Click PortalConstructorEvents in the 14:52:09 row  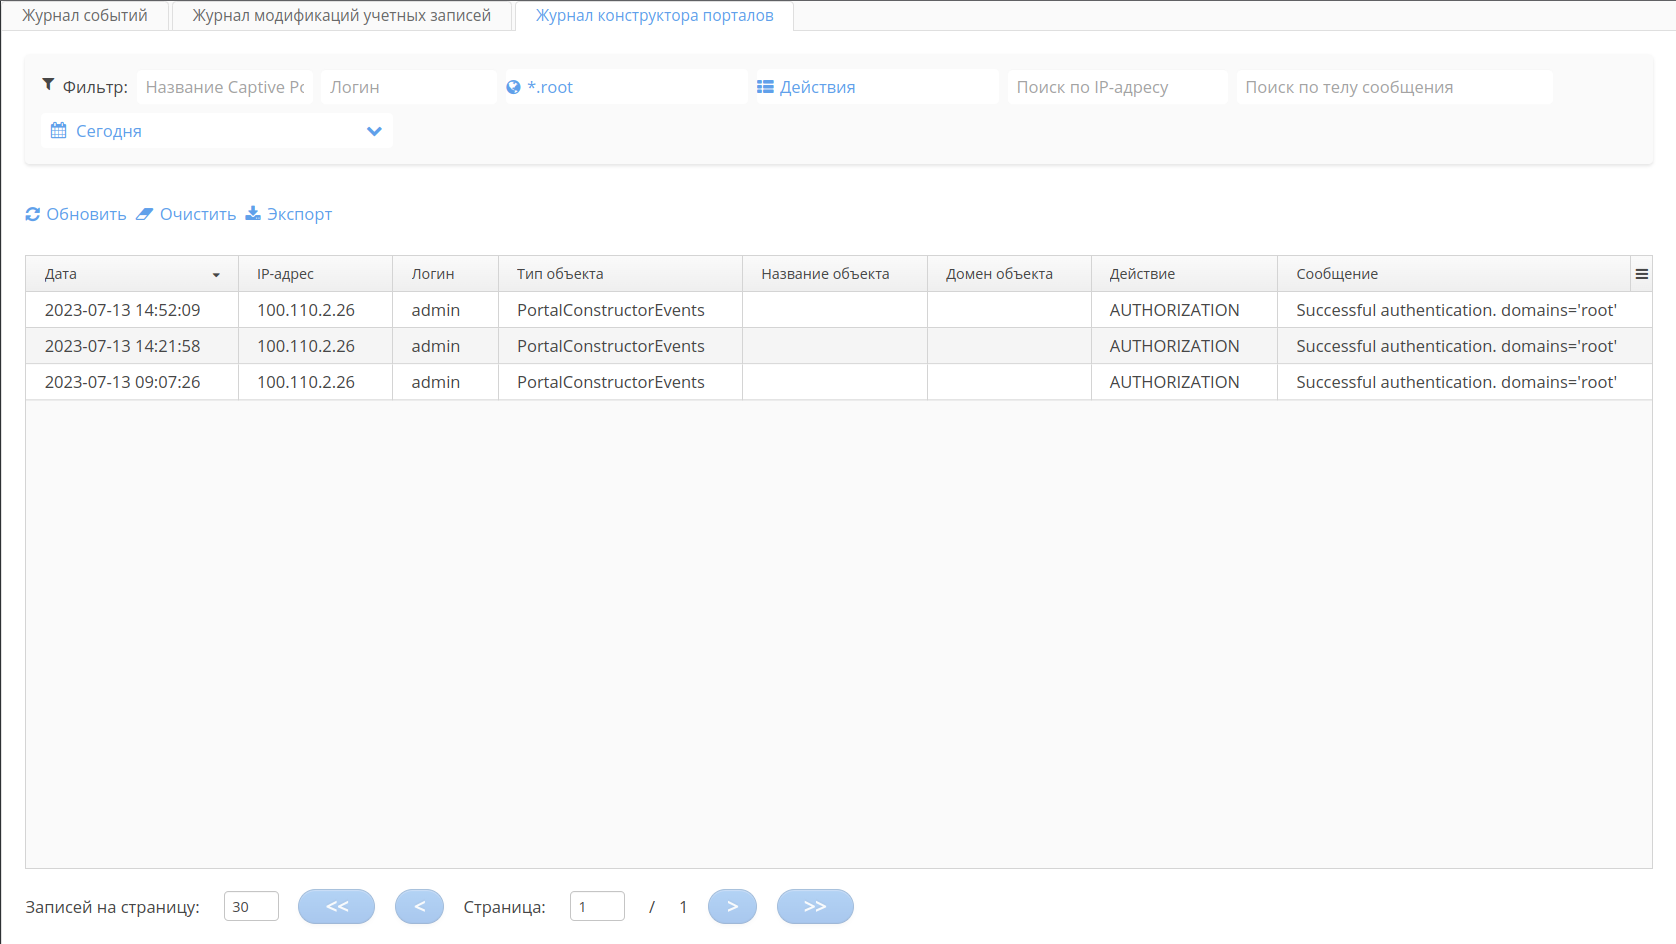pos(611,310)
